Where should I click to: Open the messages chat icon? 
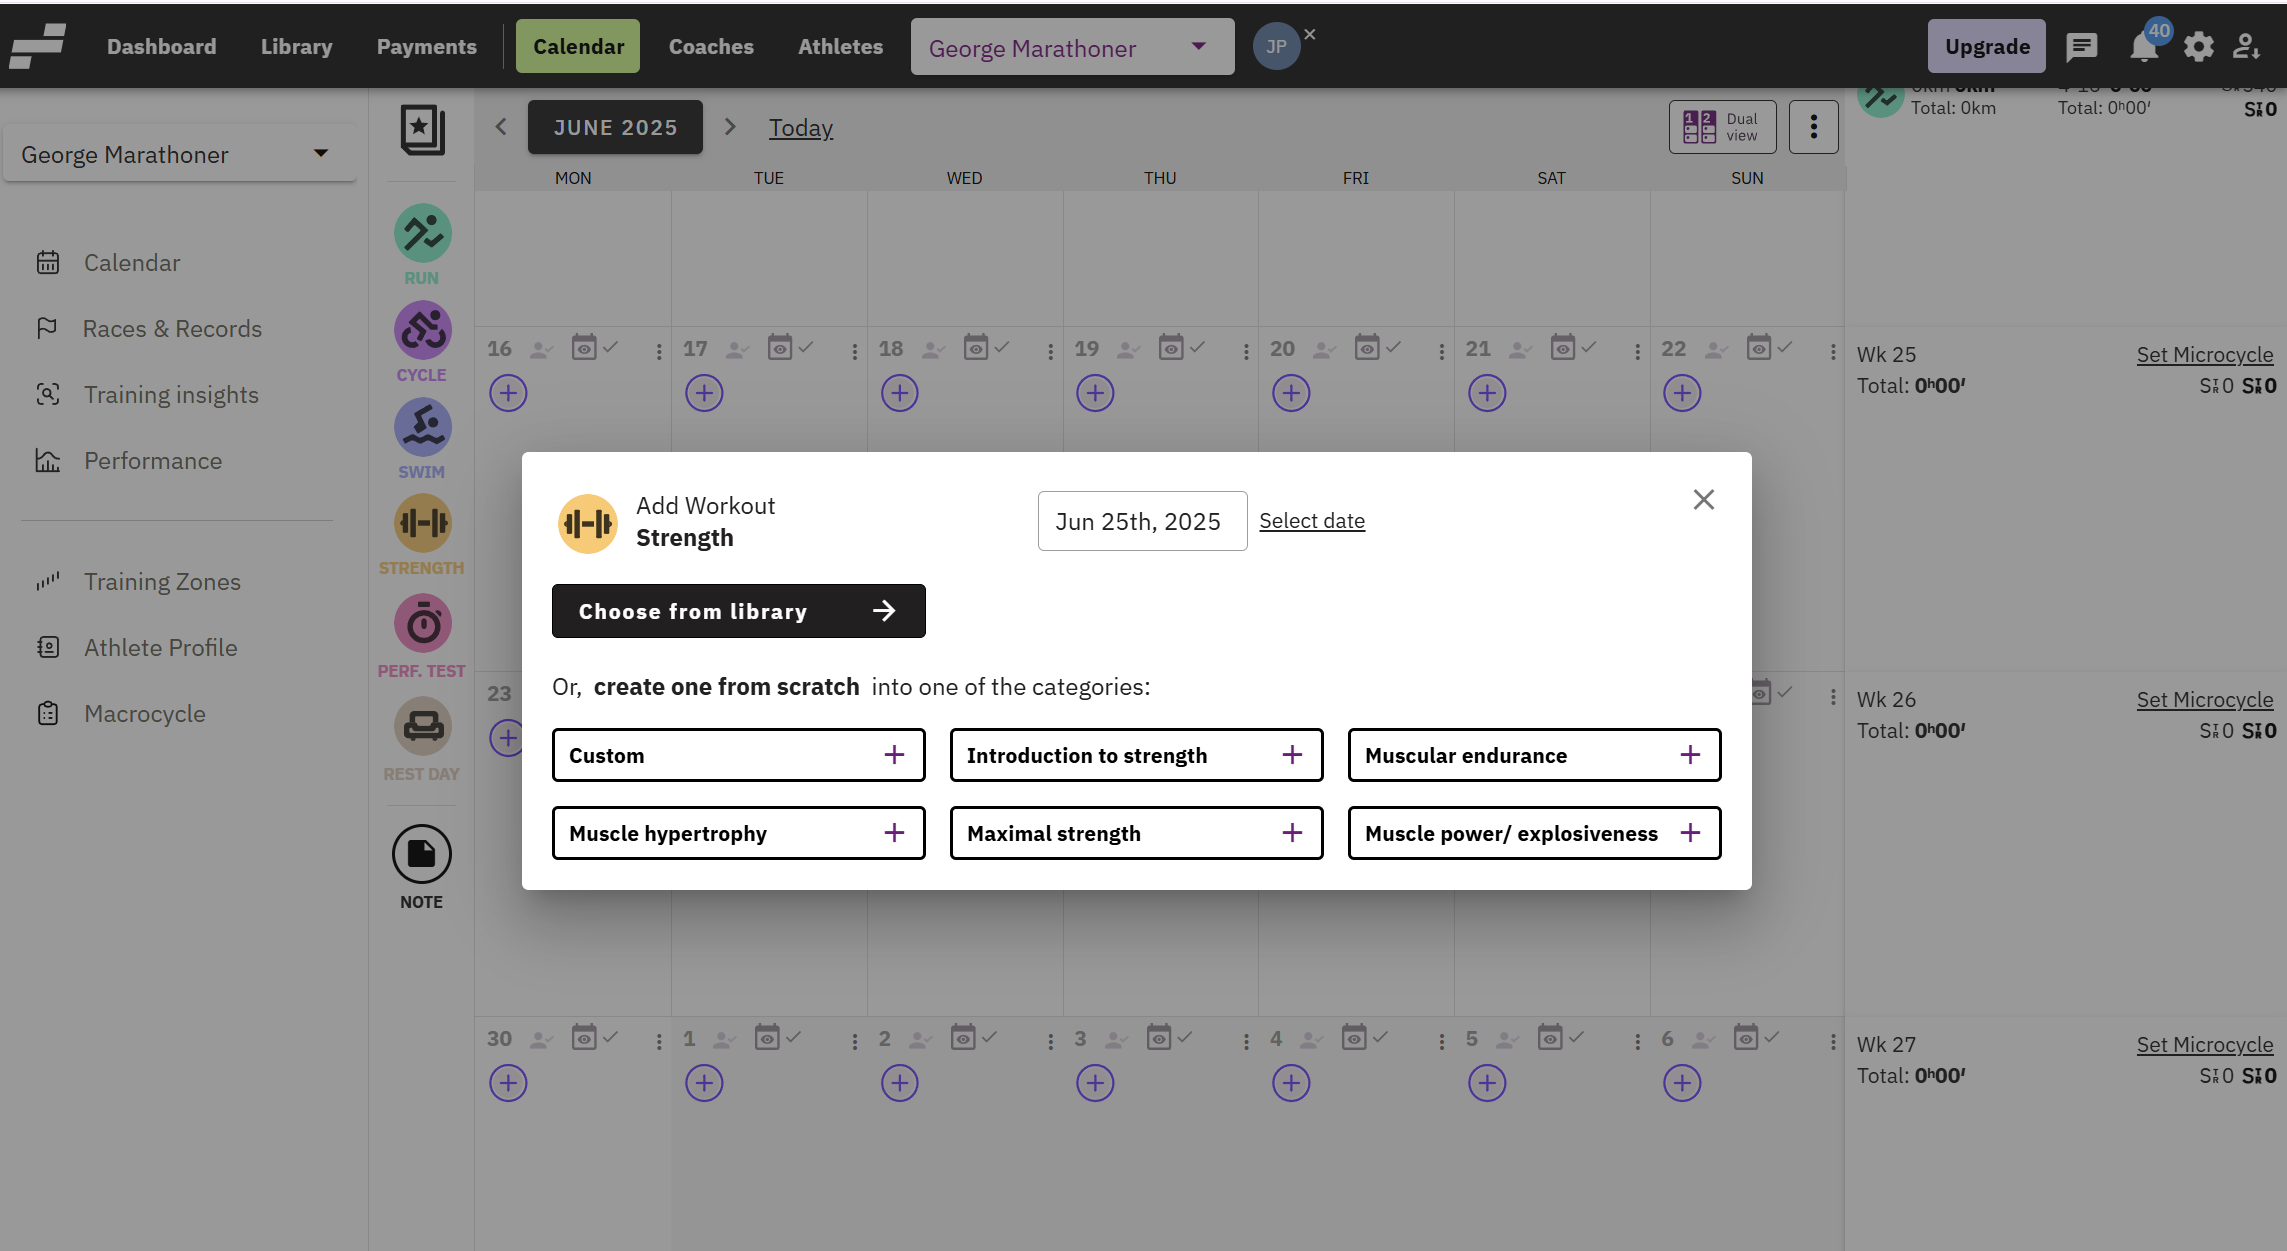tap(2081, 47)
